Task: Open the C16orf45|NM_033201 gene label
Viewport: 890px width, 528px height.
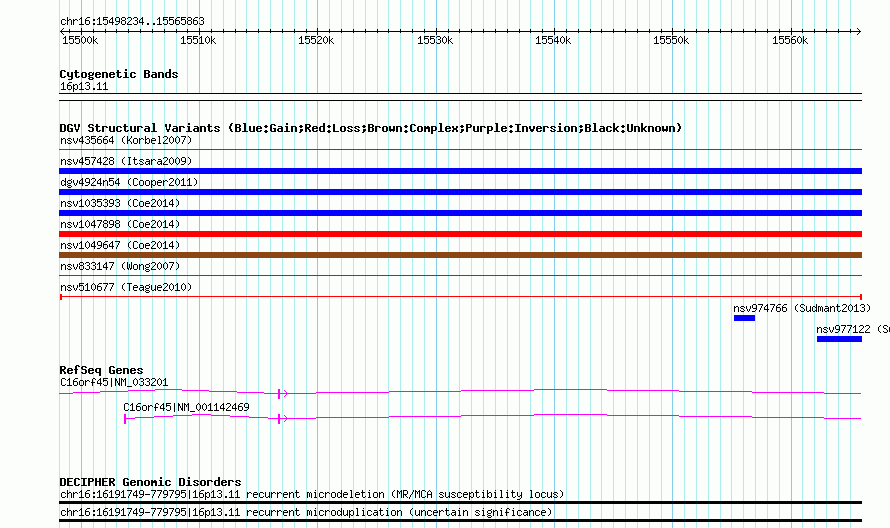Action: tap(114, 383)
